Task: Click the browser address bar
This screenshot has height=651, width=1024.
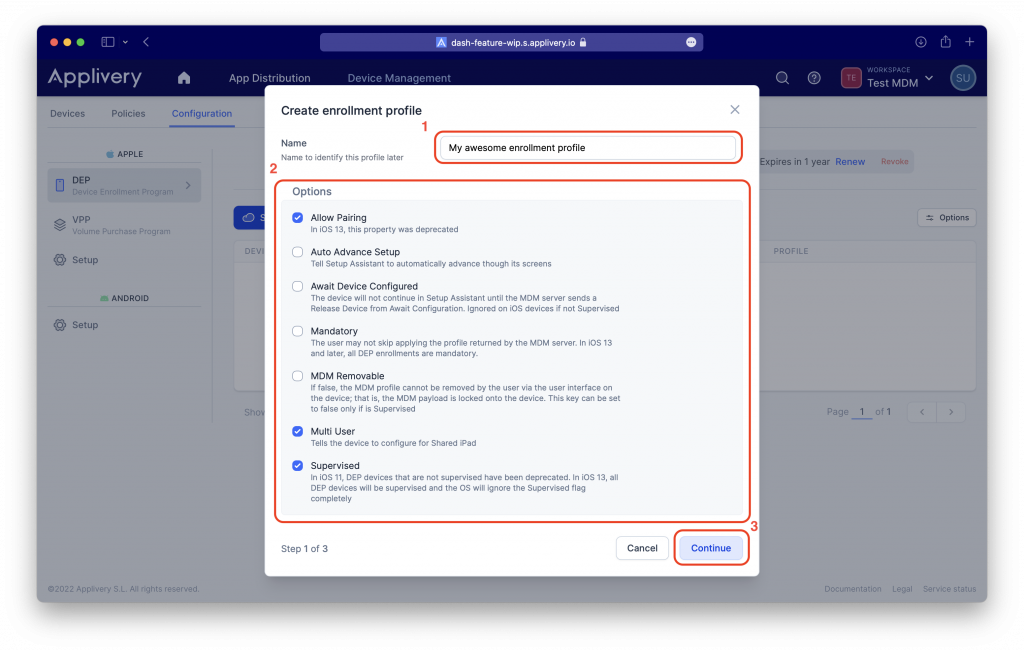Action: coord(511,42)
